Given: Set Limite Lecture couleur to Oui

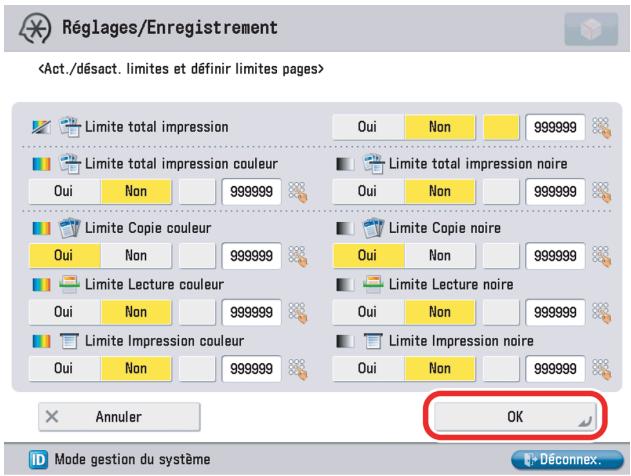Looking at the screenshot, I should tap(64, 312).
